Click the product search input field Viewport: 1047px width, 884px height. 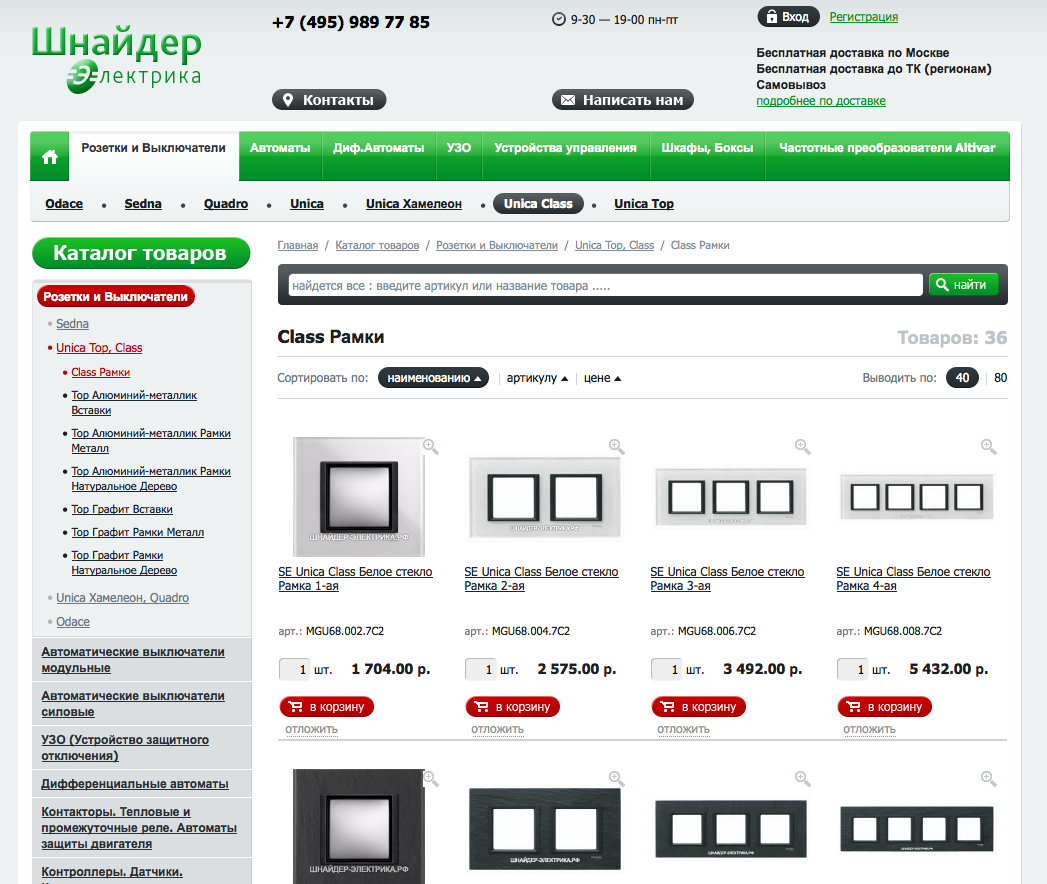tap(605, 285)
